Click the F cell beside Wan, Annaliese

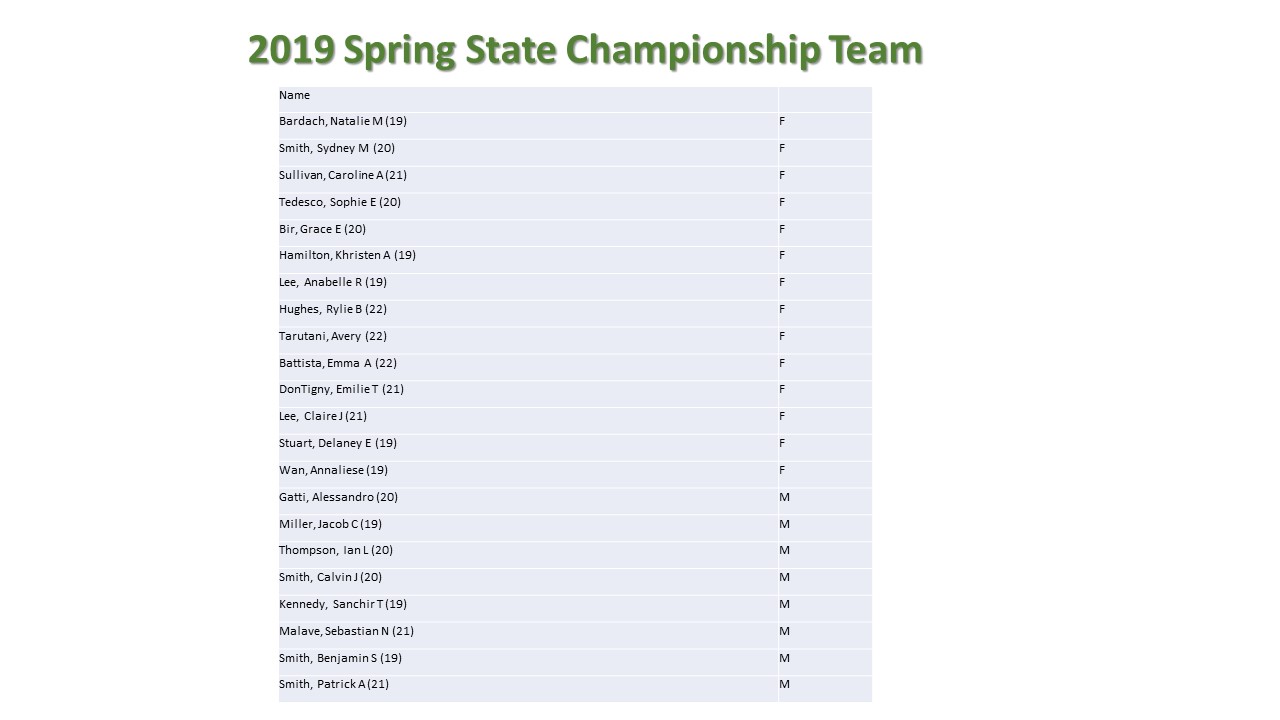tap(825, 474)
